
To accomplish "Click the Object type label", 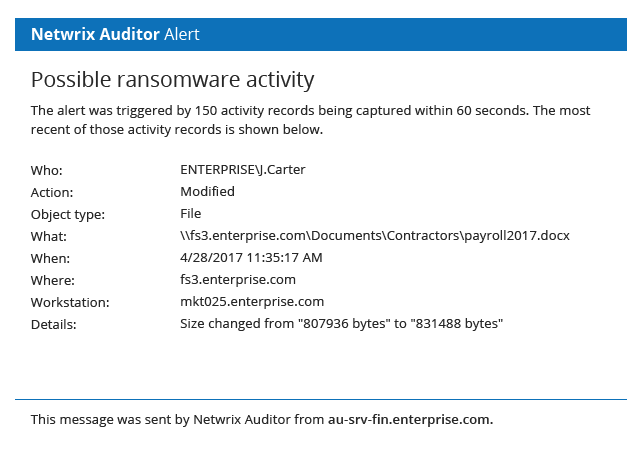I will (x=68, y=214).
